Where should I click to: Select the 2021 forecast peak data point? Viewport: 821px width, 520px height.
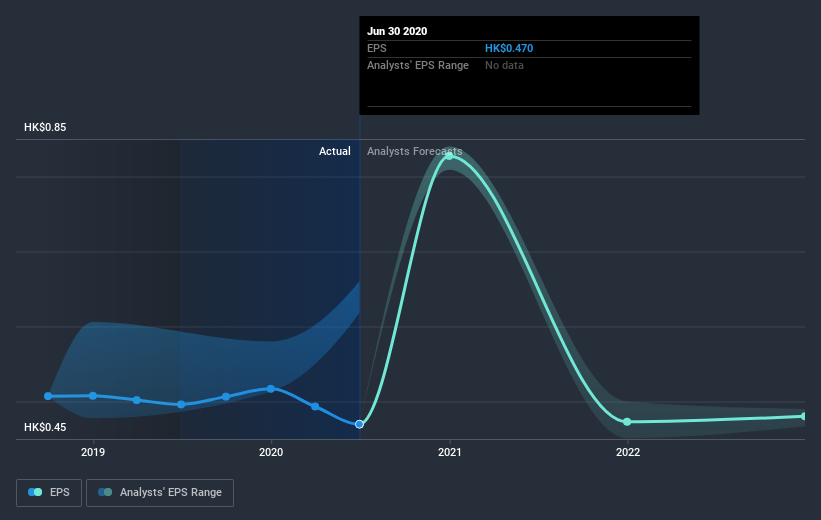point(449,156)
